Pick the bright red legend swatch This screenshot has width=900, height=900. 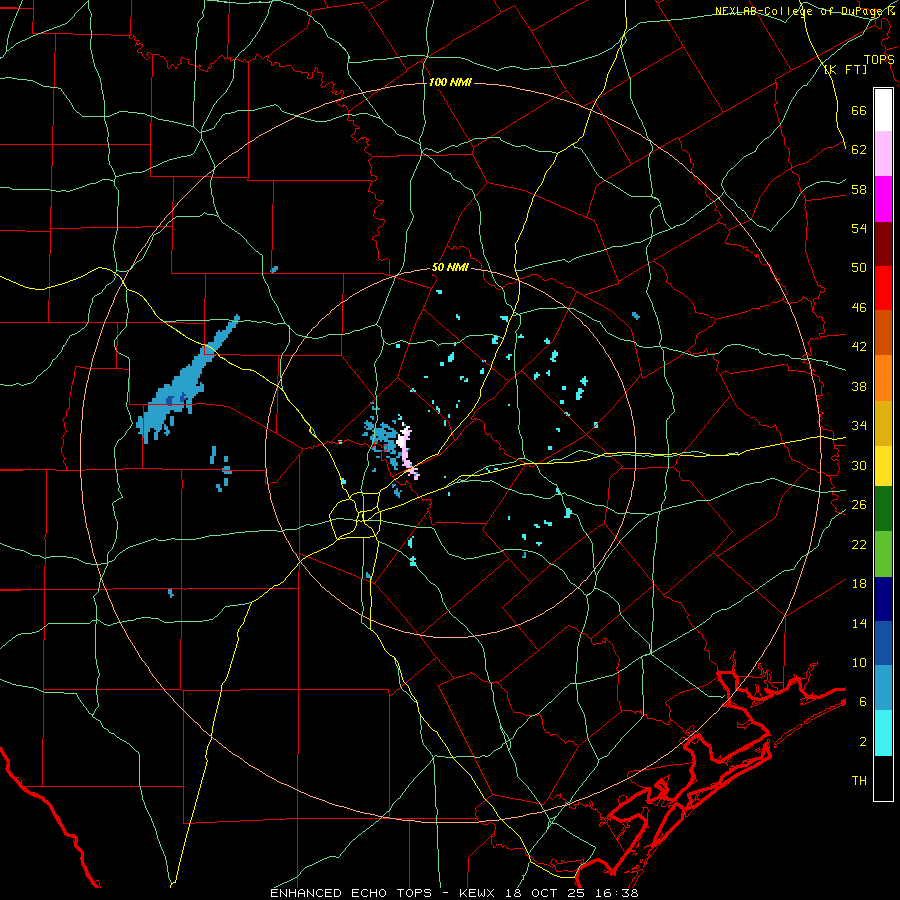[883, 288]
